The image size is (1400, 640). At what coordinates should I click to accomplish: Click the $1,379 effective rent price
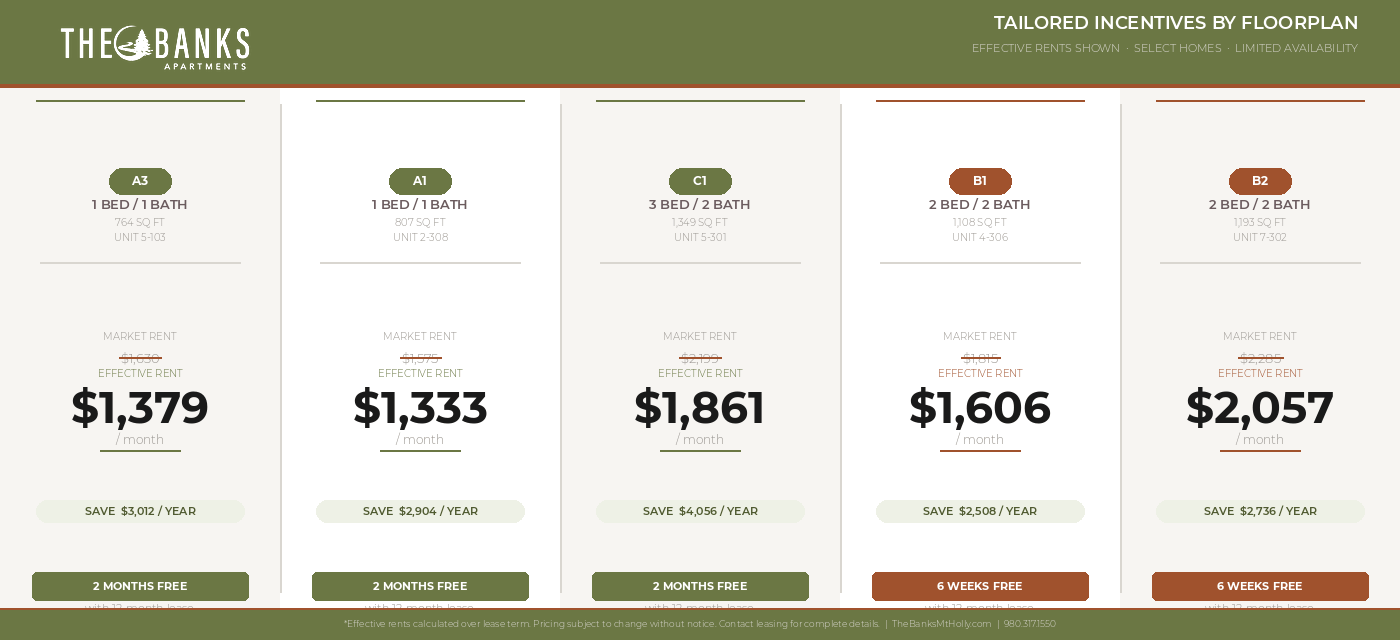pos(140,407)
